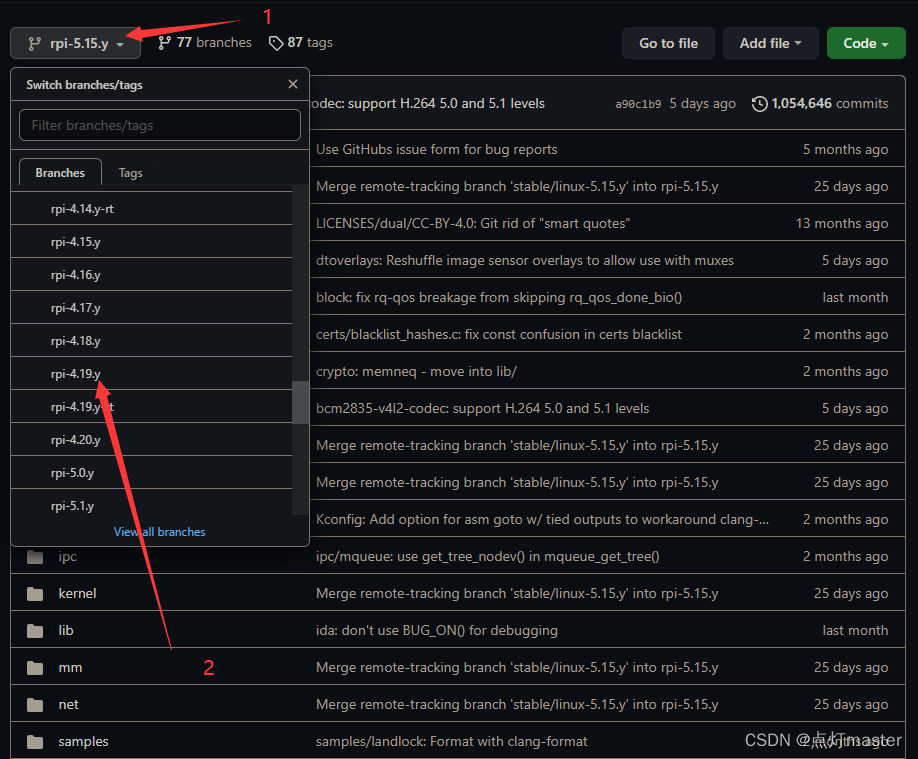Click '13 months ago' timestamp
This screenshot has height=759, width=918.
click(x=842, y=223)
